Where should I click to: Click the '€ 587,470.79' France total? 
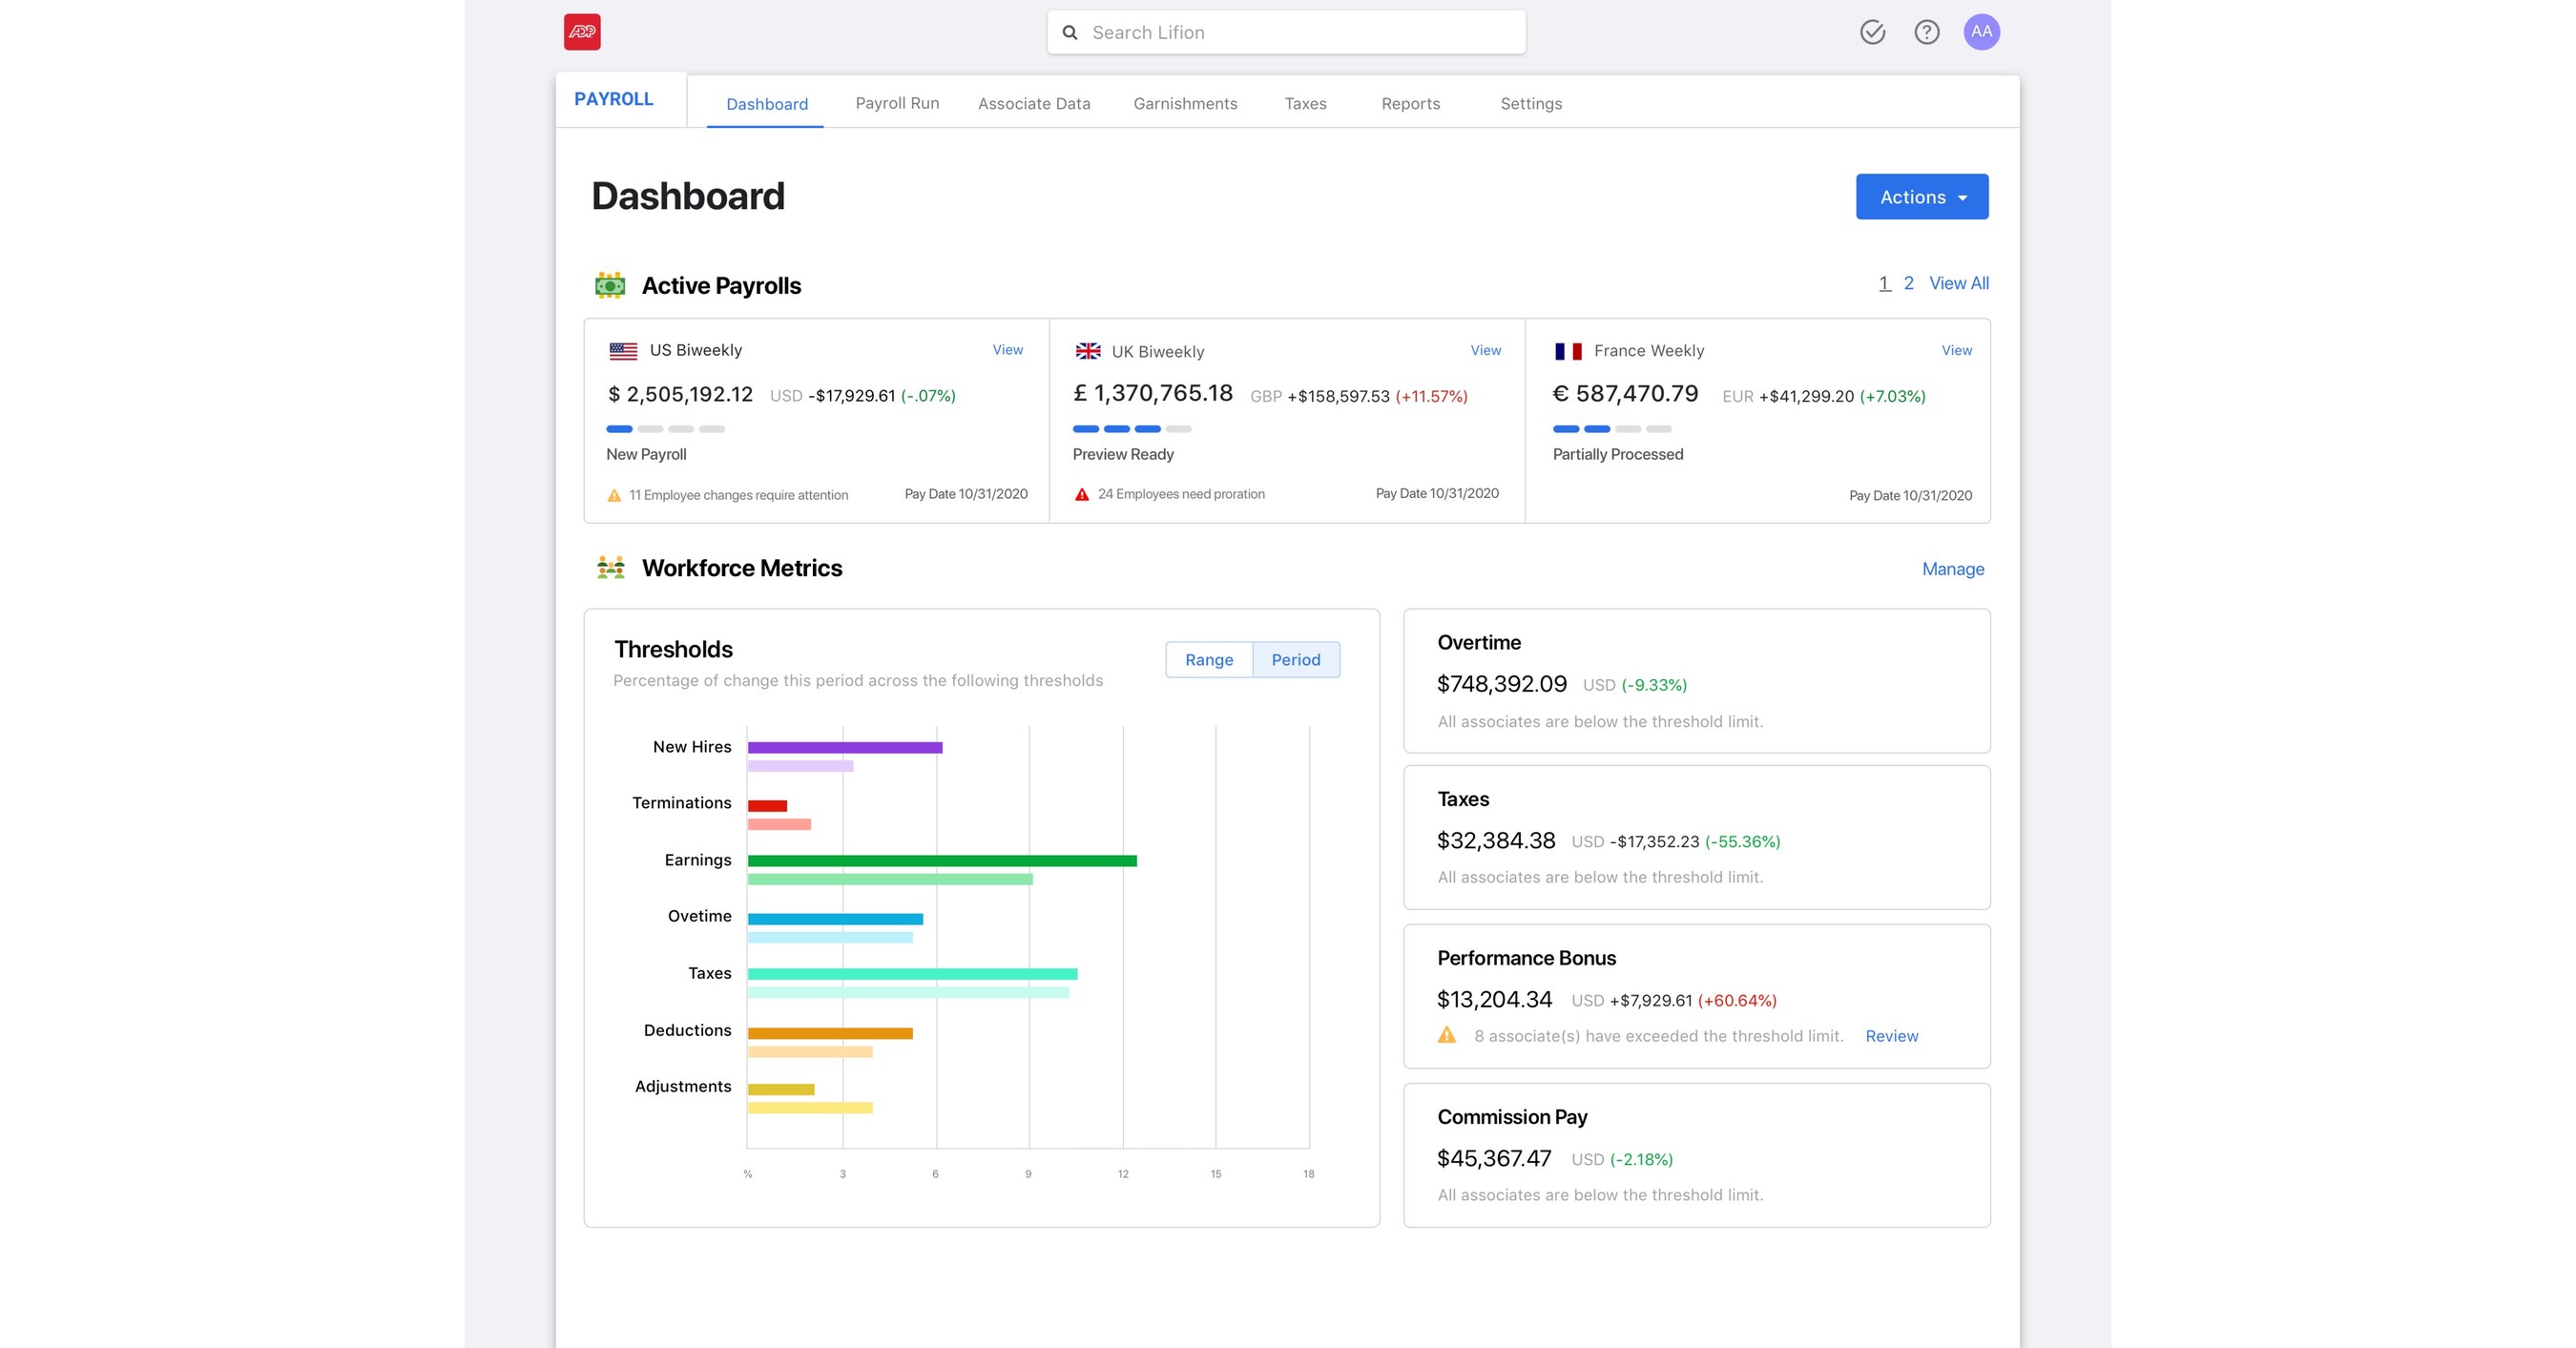click(1625, 393)
